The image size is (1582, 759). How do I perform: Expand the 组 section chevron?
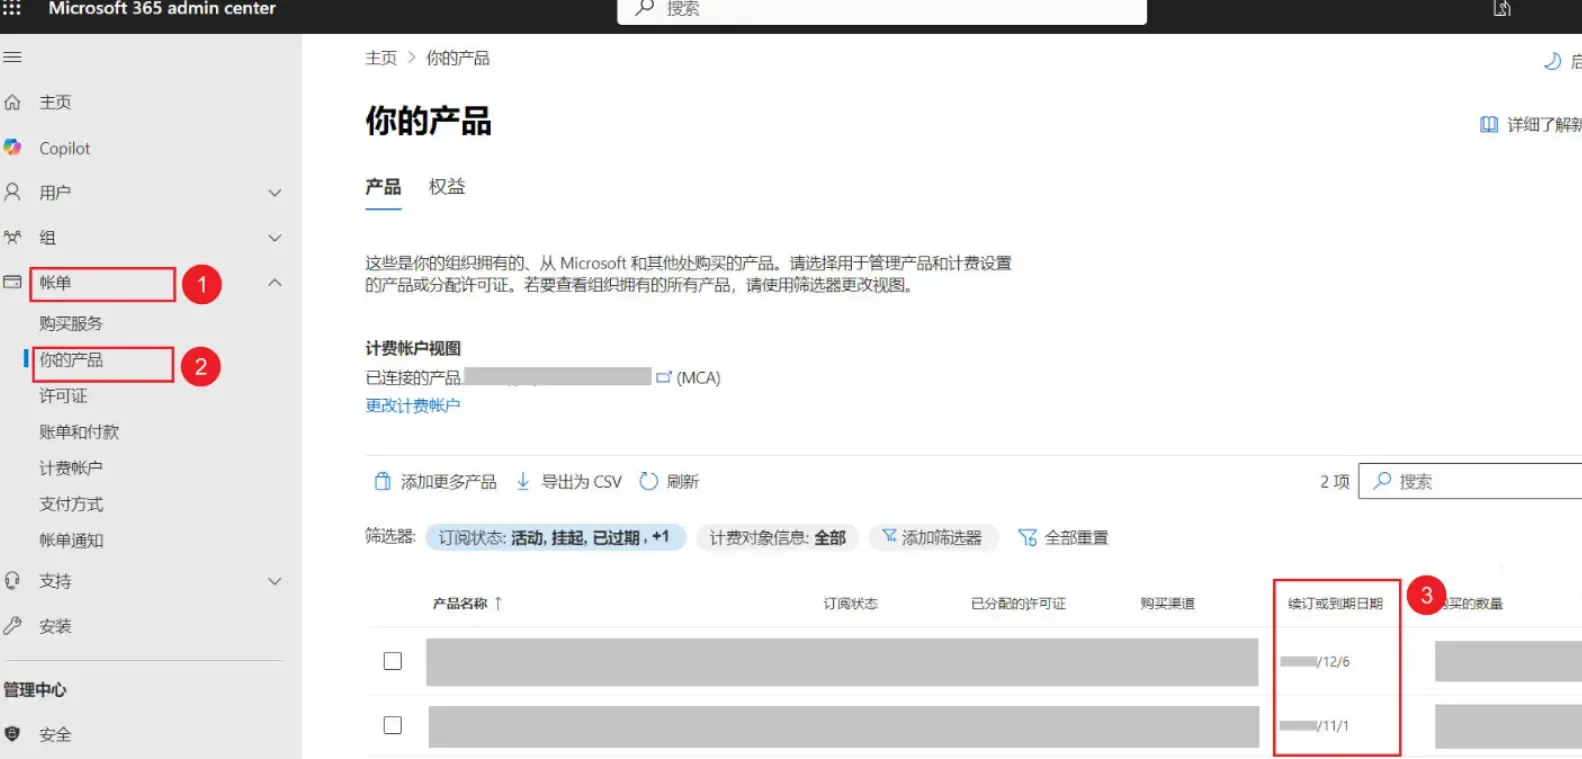tap(275, 238)
